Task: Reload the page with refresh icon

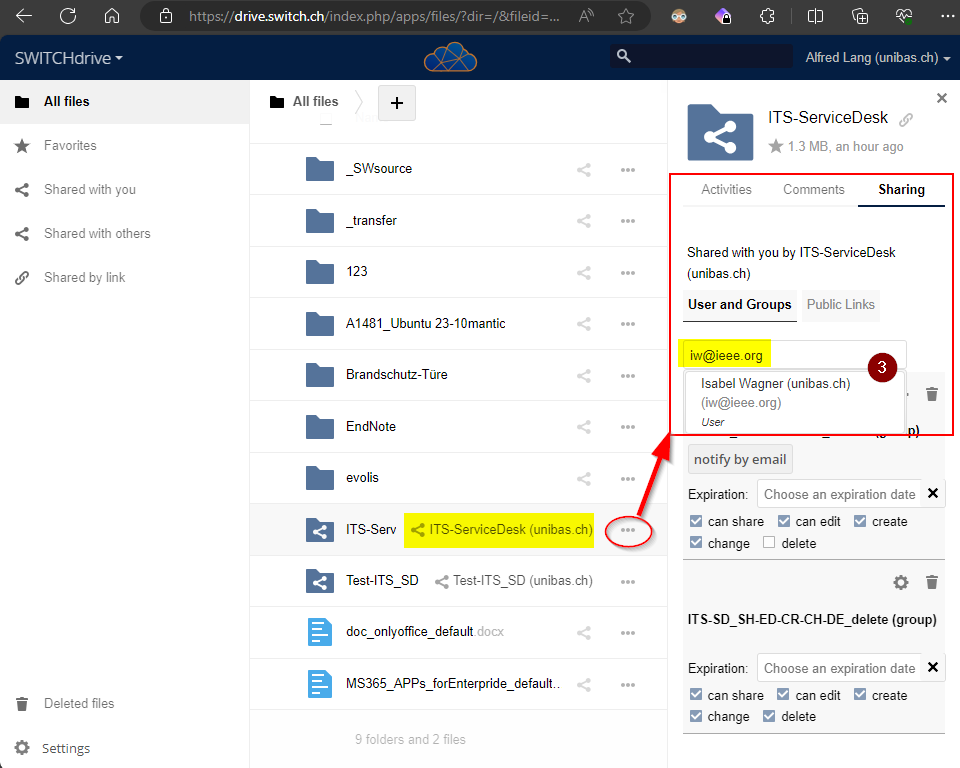Action: [68, 16]
